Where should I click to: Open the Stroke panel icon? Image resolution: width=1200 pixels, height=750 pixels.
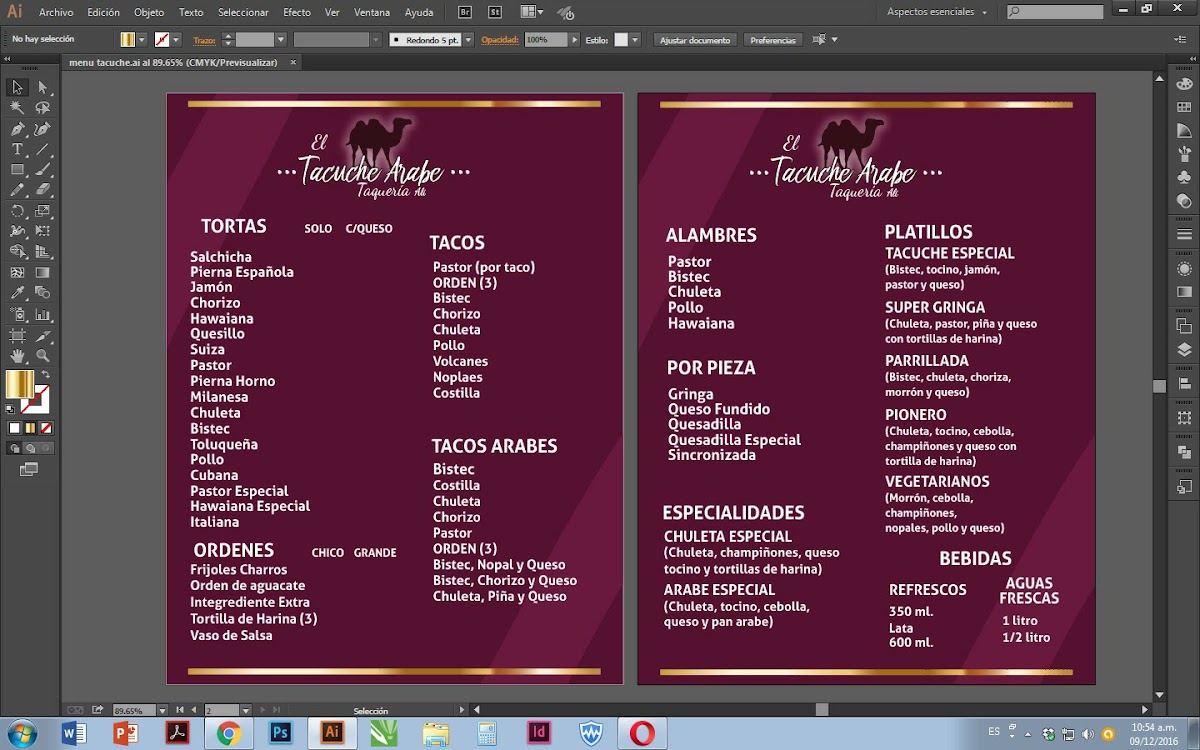[1184, 235]
